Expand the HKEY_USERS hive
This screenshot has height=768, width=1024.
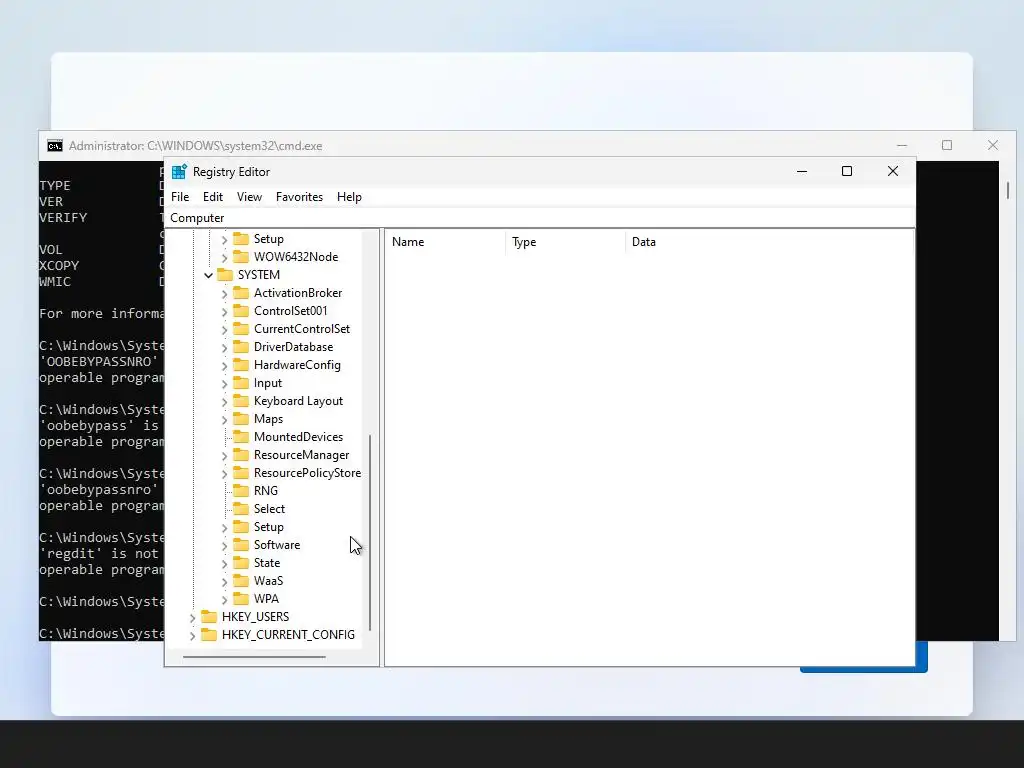coord(192,617)
